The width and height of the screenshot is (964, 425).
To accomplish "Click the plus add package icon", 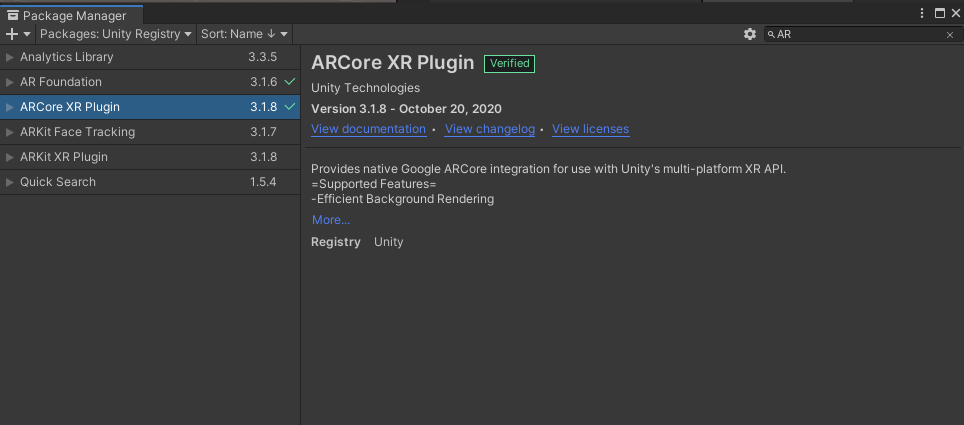I will click(12, 34).
